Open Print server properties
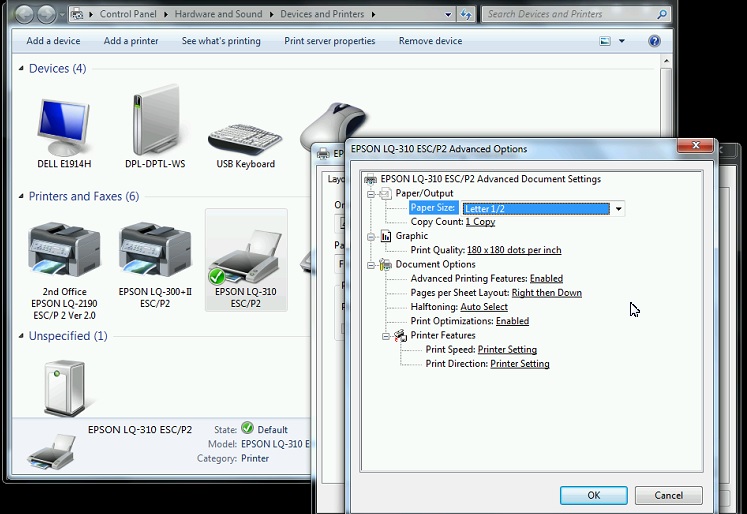The image size is (747, 514). click(330, 41)
